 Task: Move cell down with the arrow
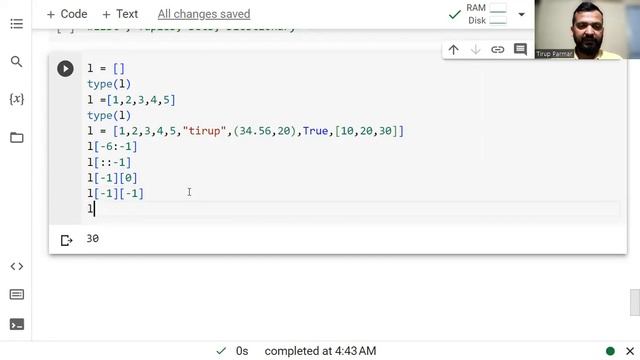476,50
